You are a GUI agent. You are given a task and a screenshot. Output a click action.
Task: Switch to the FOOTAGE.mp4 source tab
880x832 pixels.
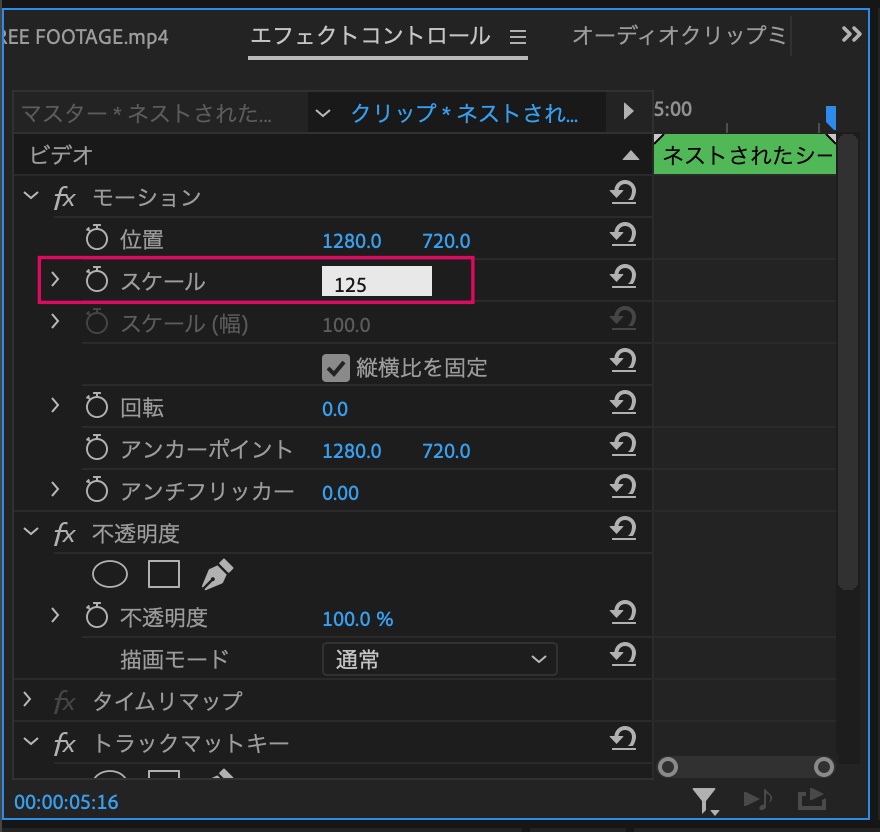(x=85, y=37)
